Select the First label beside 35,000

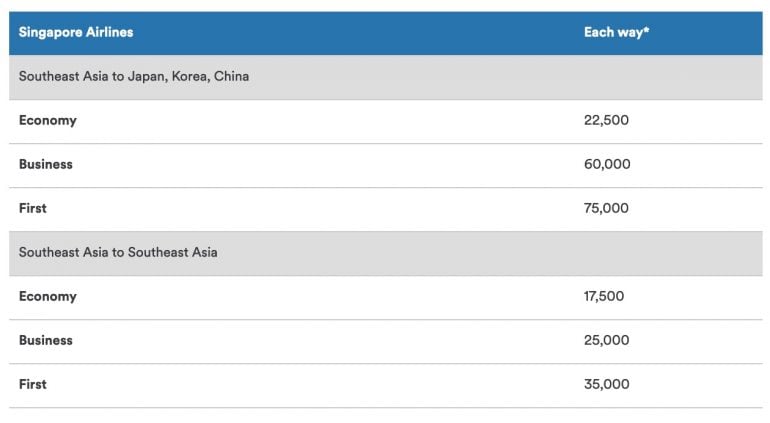(32, 384)
